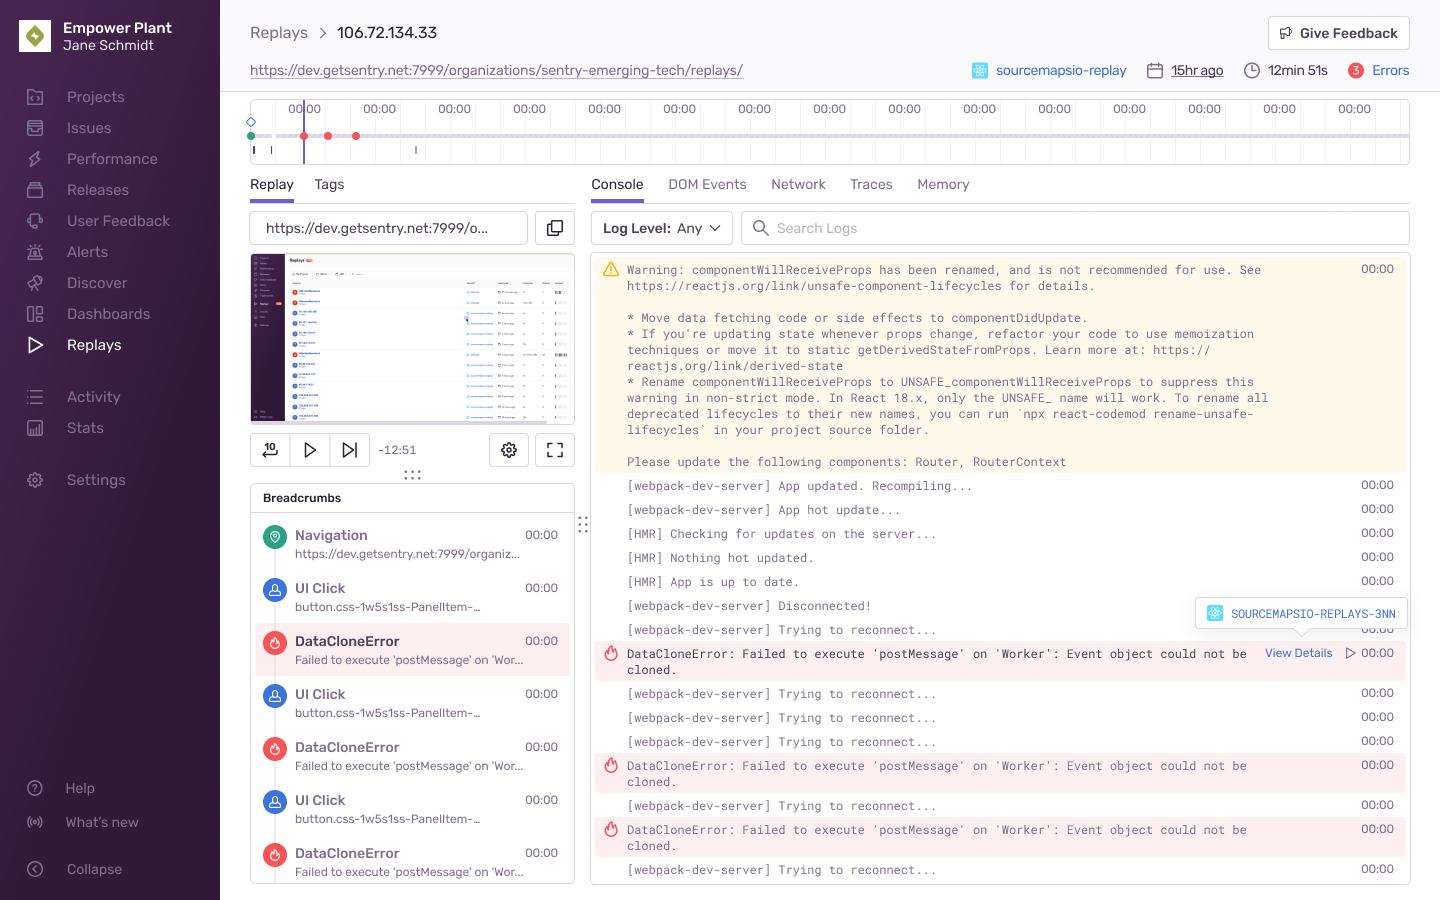
Task: Select the Replay tab
Action: (272, 184)
